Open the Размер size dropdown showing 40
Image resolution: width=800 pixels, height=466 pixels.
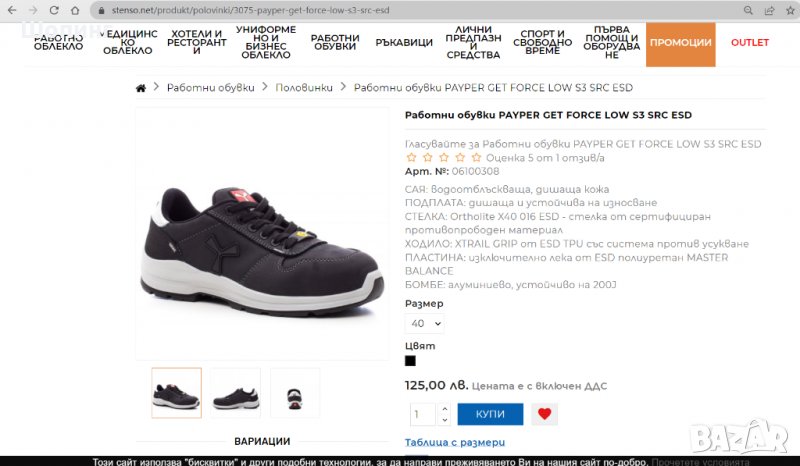[x=424, y=323]
